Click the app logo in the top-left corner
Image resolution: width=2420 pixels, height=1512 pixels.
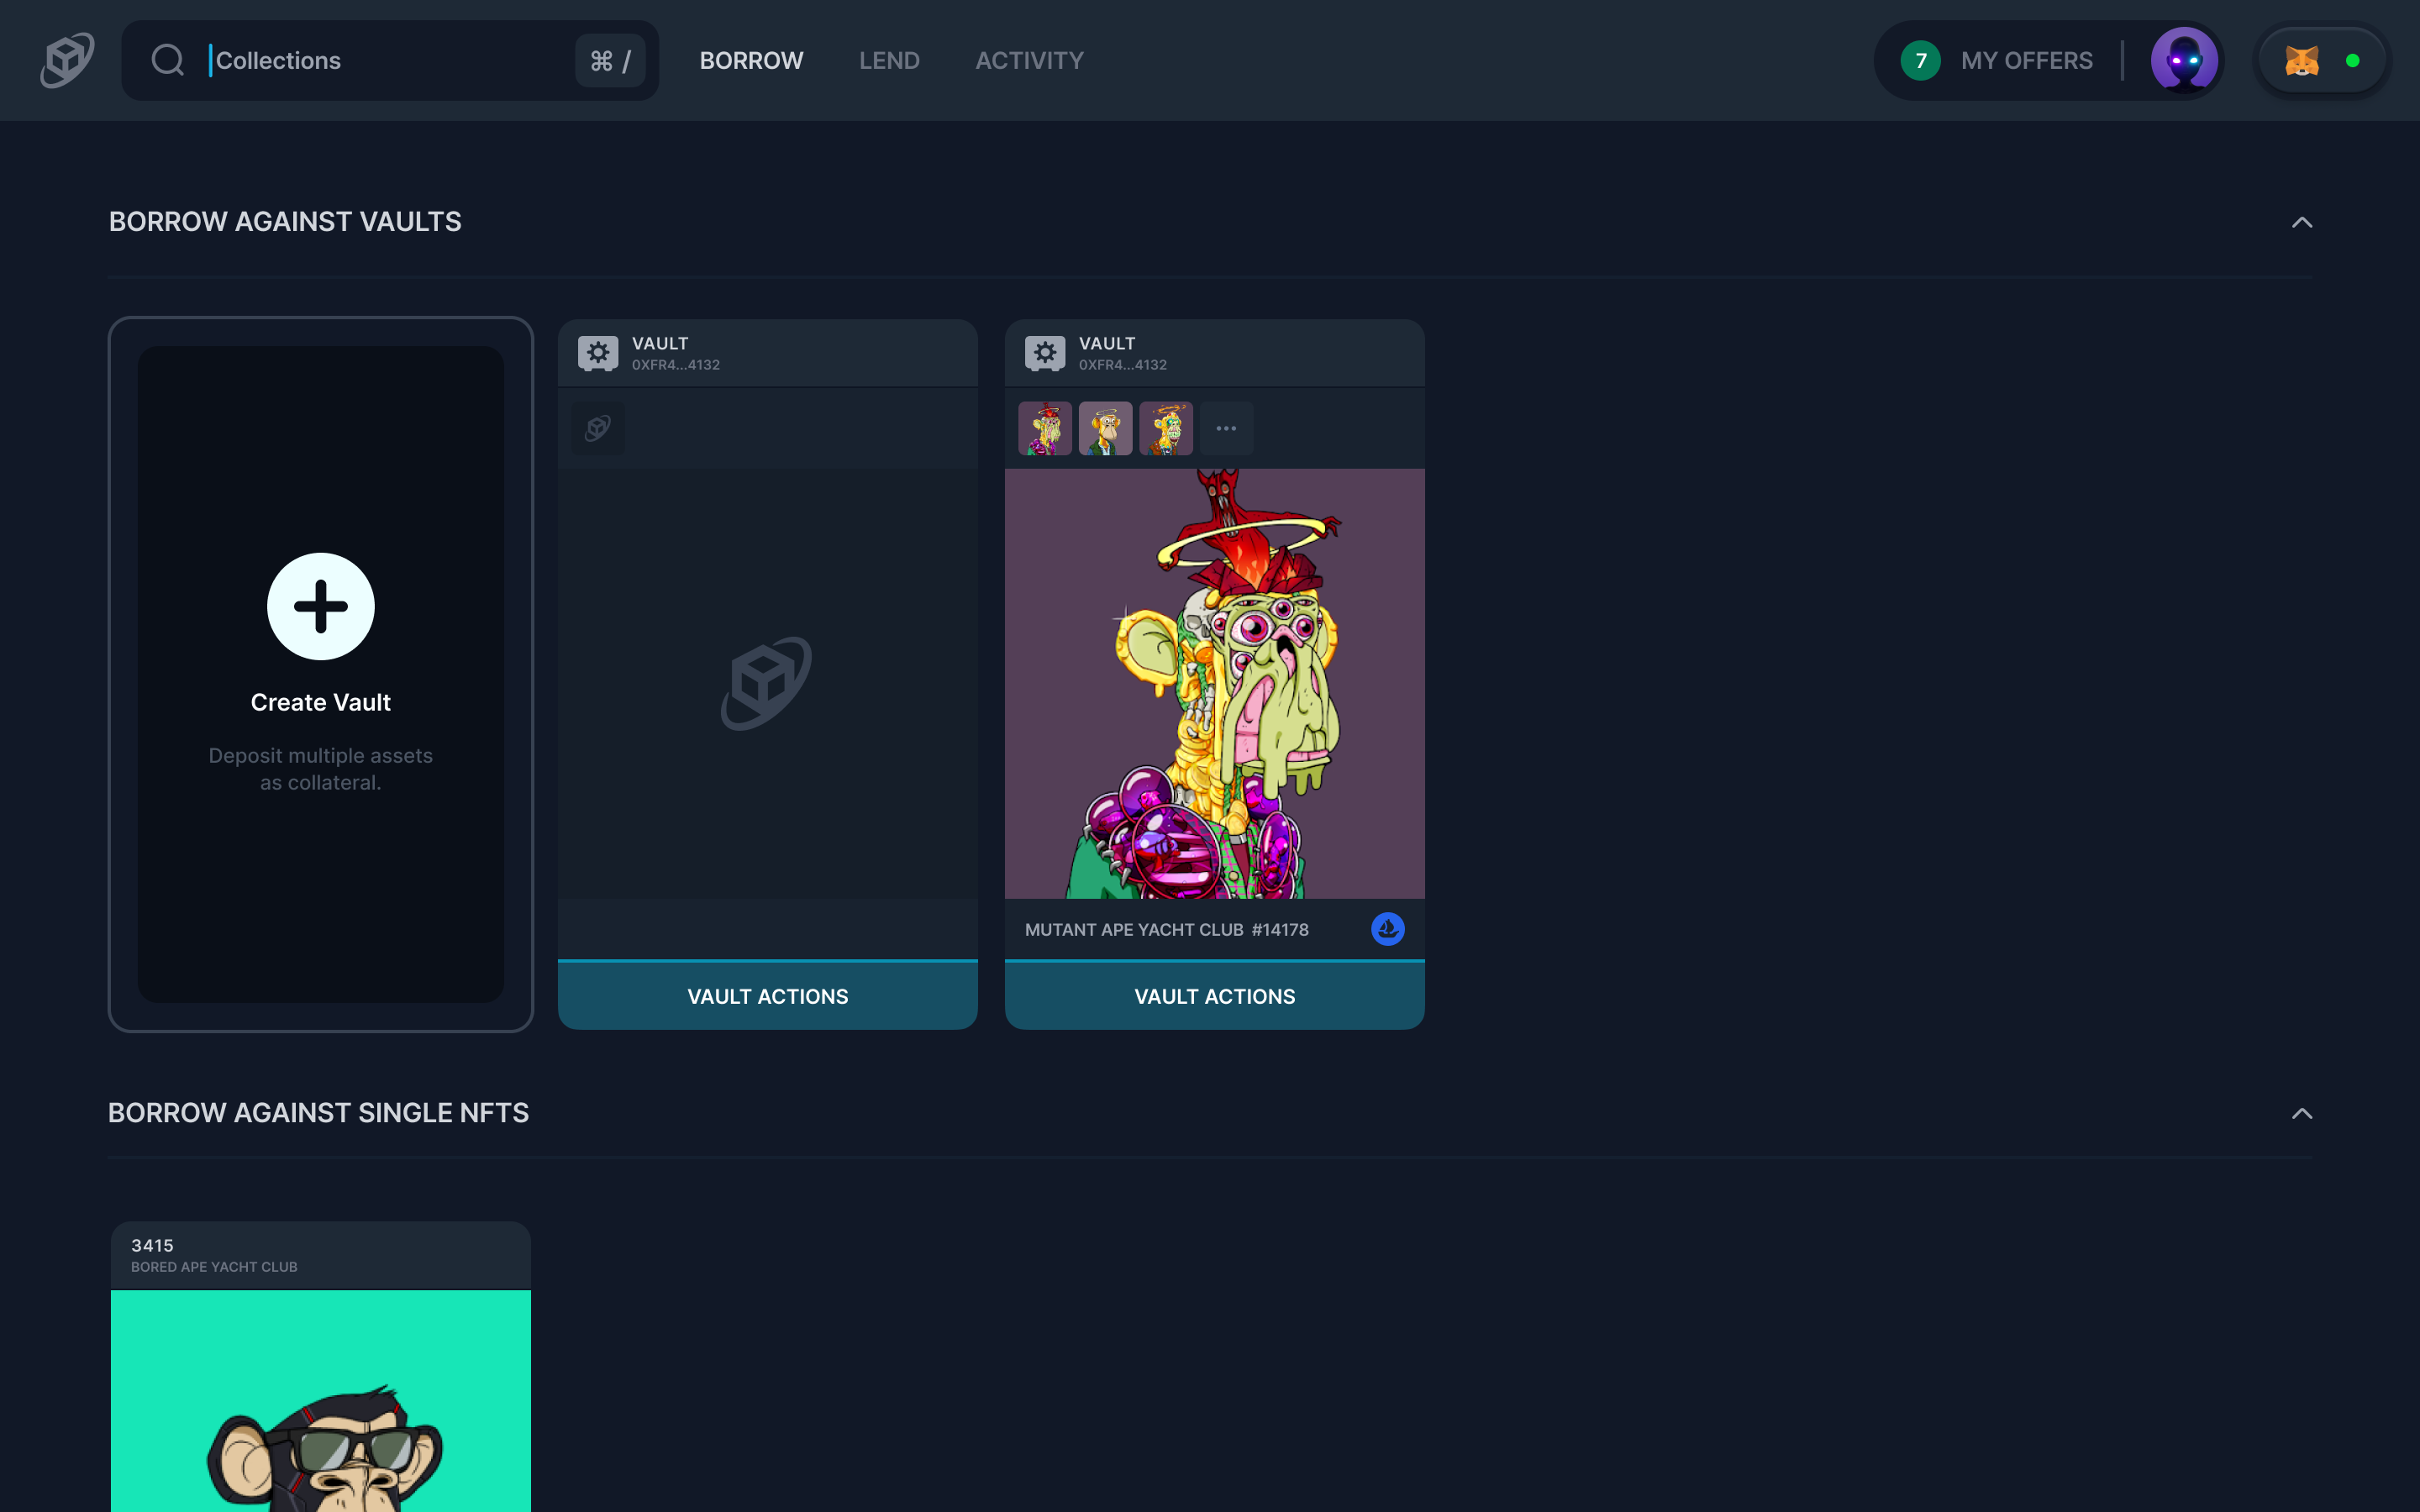[67, 60]
